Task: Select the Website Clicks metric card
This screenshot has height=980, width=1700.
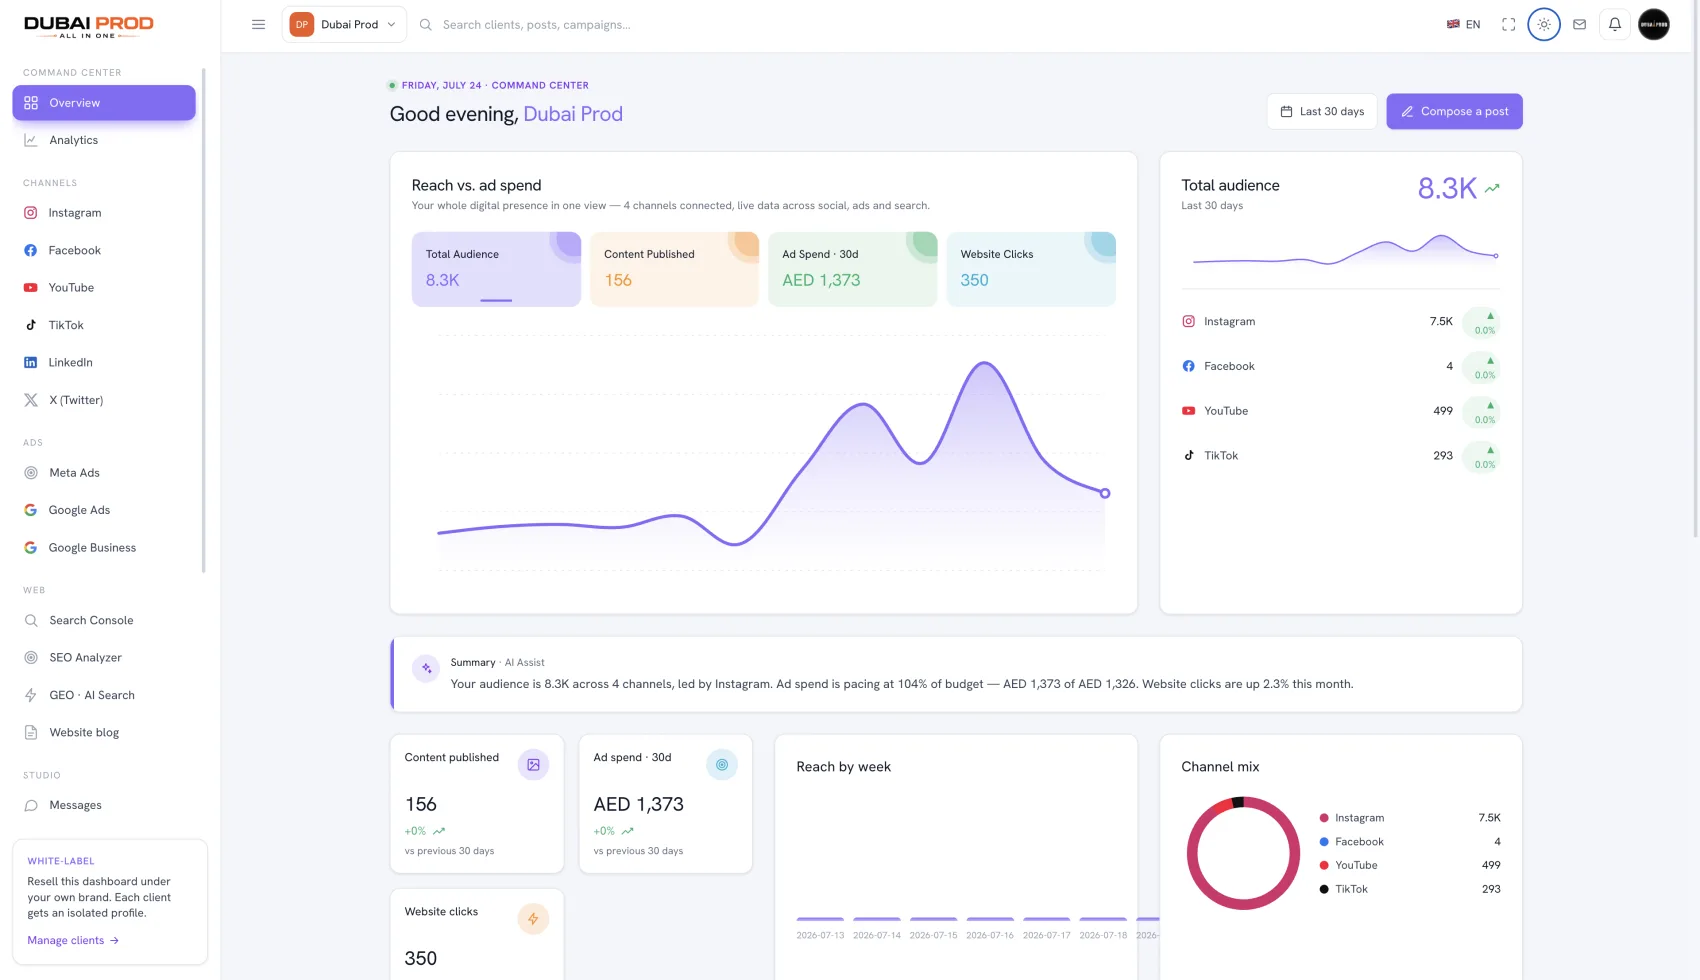Action: tap(1031, 269)
